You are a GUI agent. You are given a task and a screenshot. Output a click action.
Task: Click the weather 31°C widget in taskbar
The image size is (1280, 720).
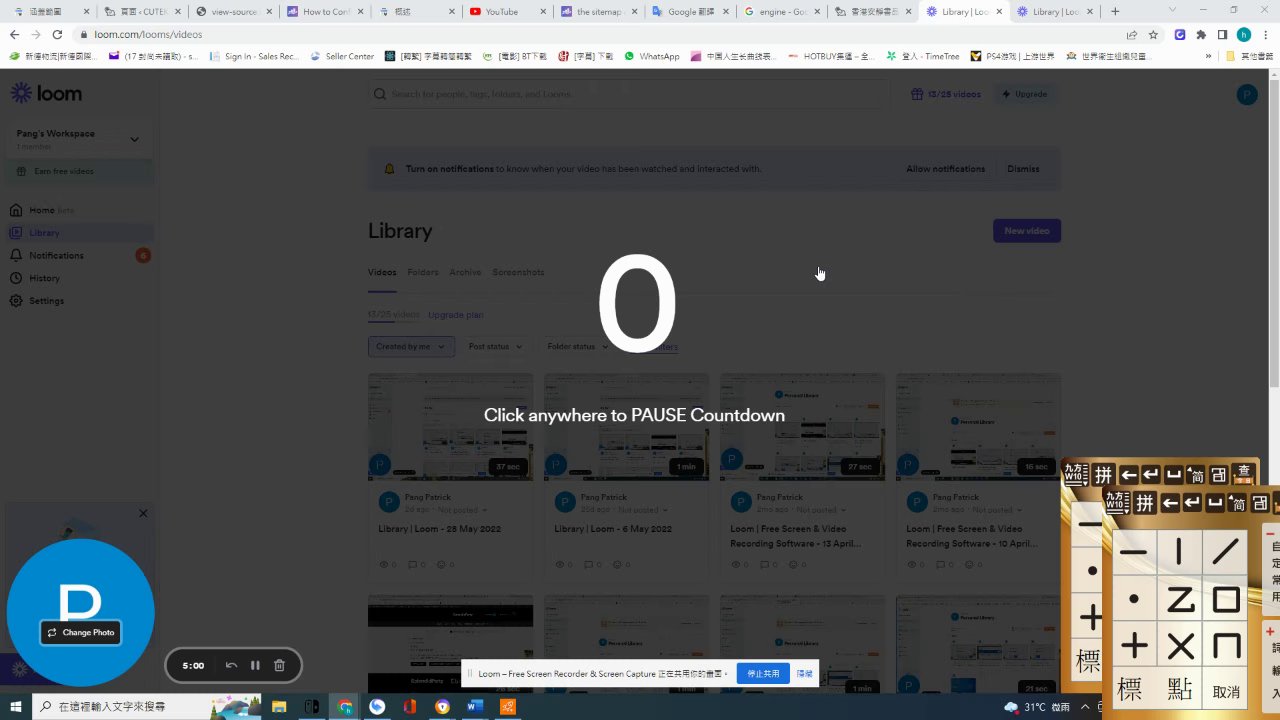(x=1037, y=707)
